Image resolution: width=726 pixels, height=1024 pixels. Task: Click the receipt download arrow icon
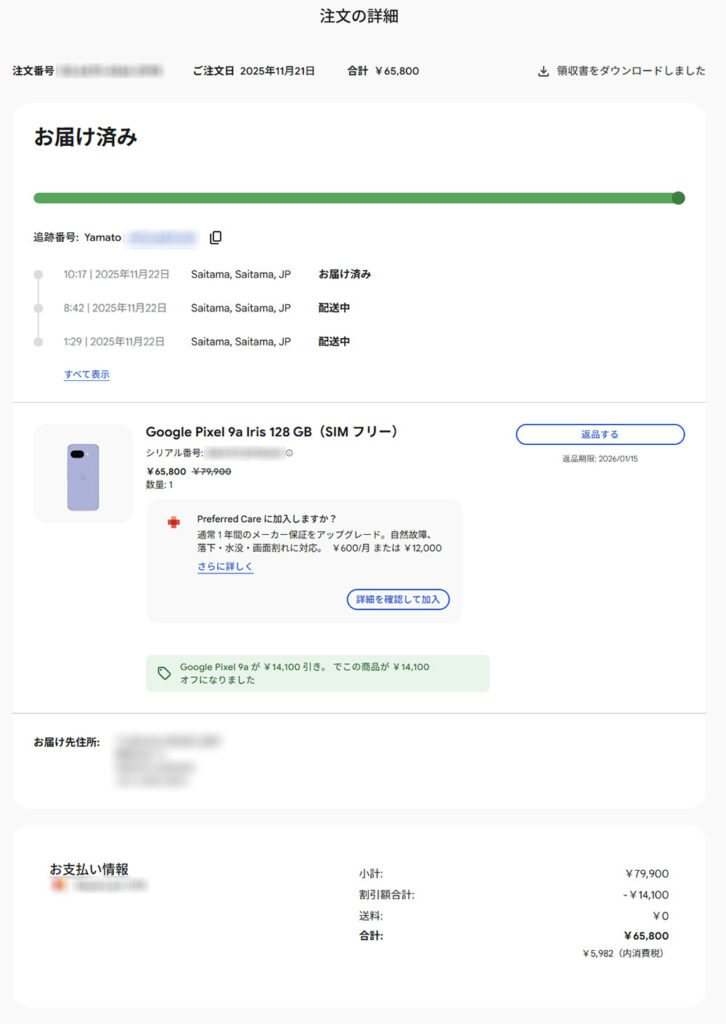(543, 71)
